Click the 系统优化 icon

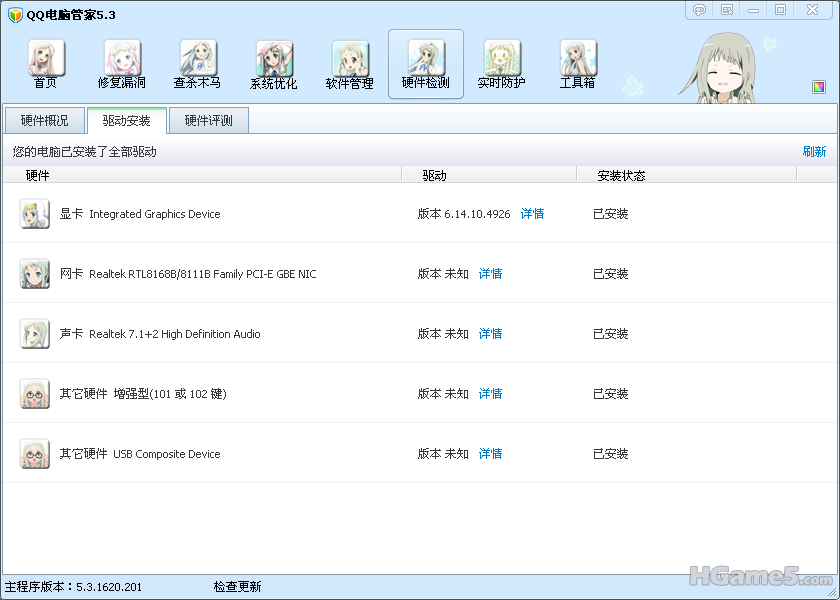[x=274, y=64]
